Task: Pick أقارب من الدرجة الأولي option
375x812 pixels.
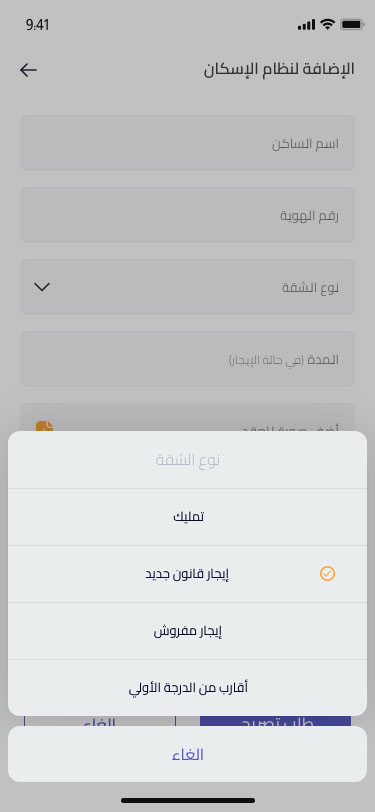Action: [188, 688]
